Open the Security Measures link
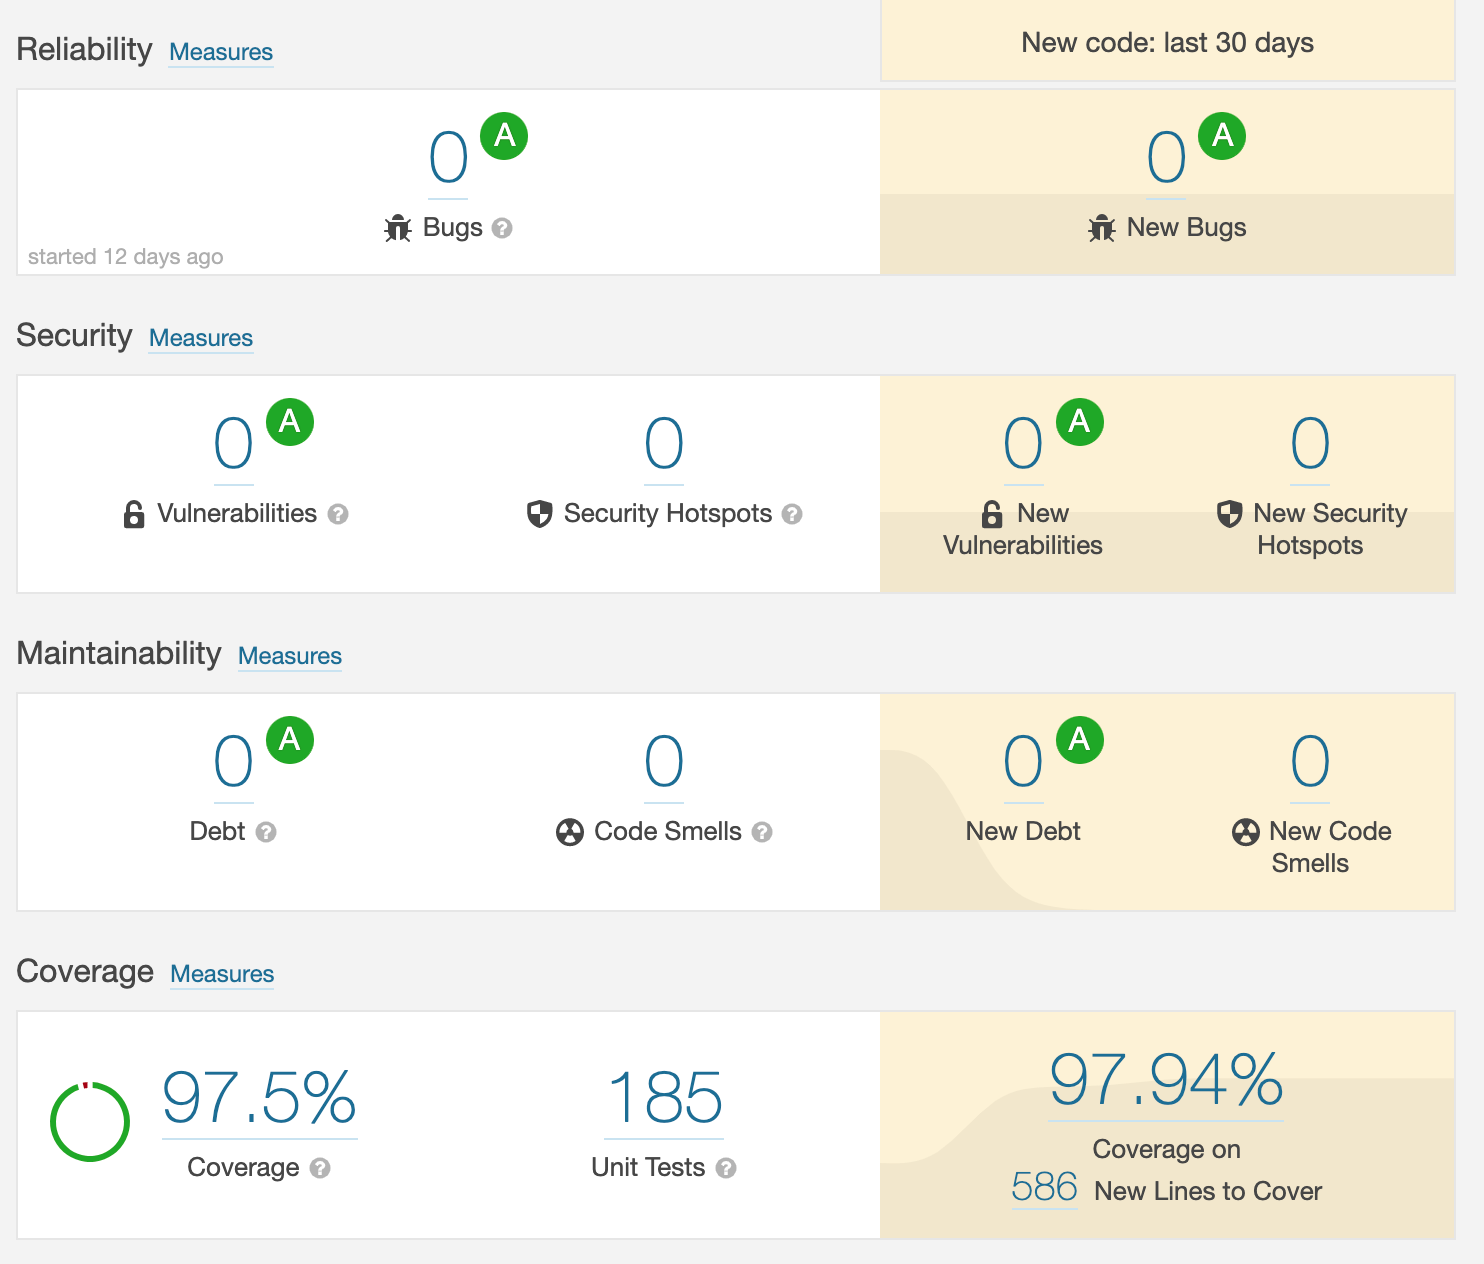1484x1264 pixels. (x=201, y=338)
